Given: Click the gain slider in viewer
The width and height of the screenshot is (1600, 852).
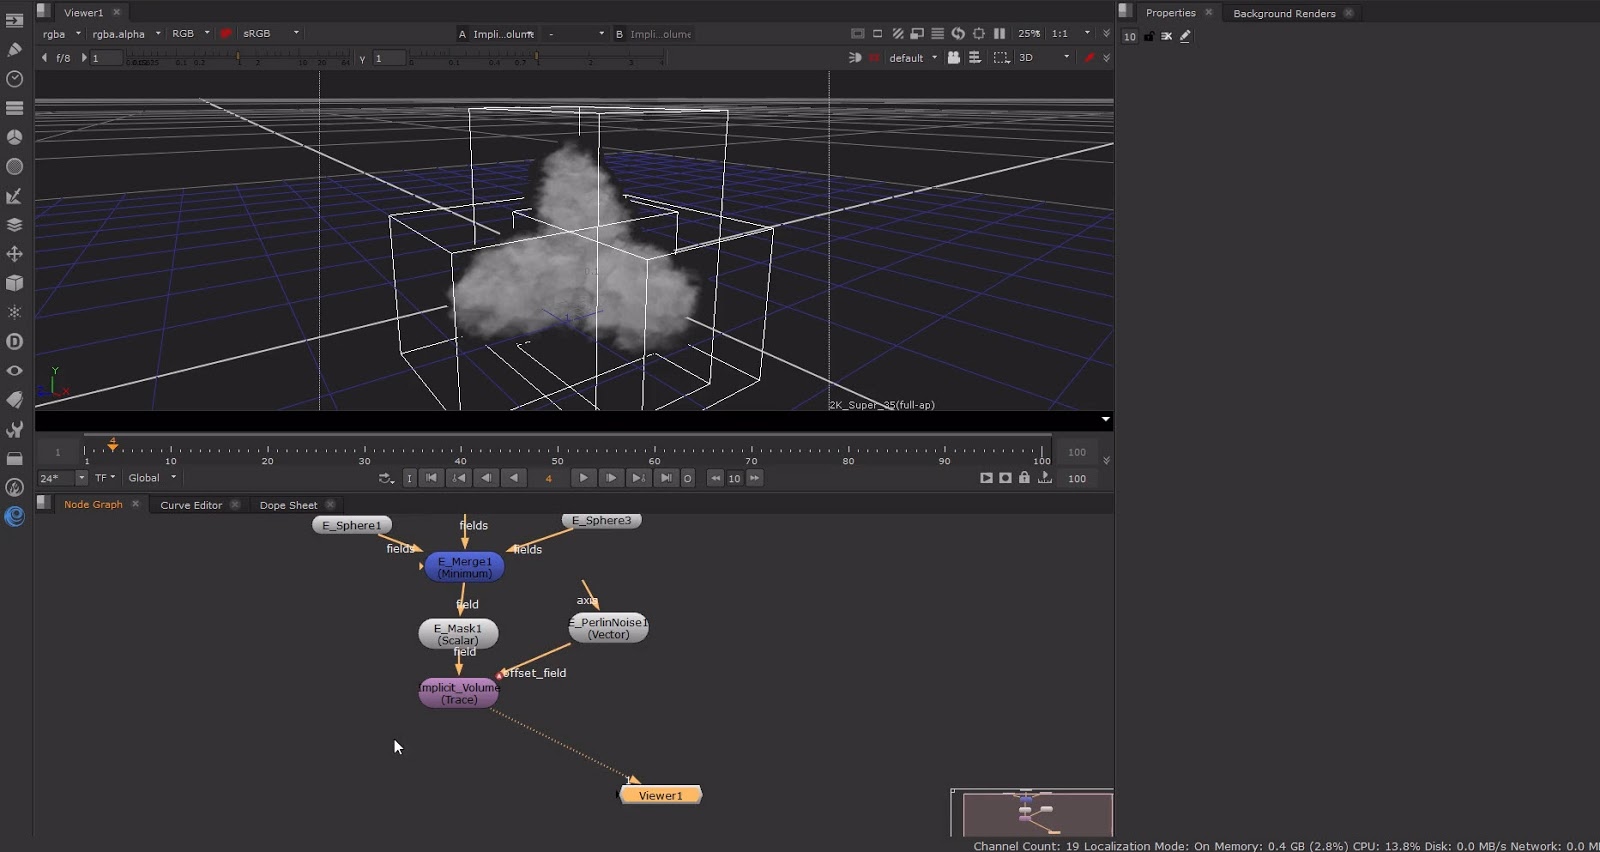Looking at the screenshot, I should click(237, 59).
